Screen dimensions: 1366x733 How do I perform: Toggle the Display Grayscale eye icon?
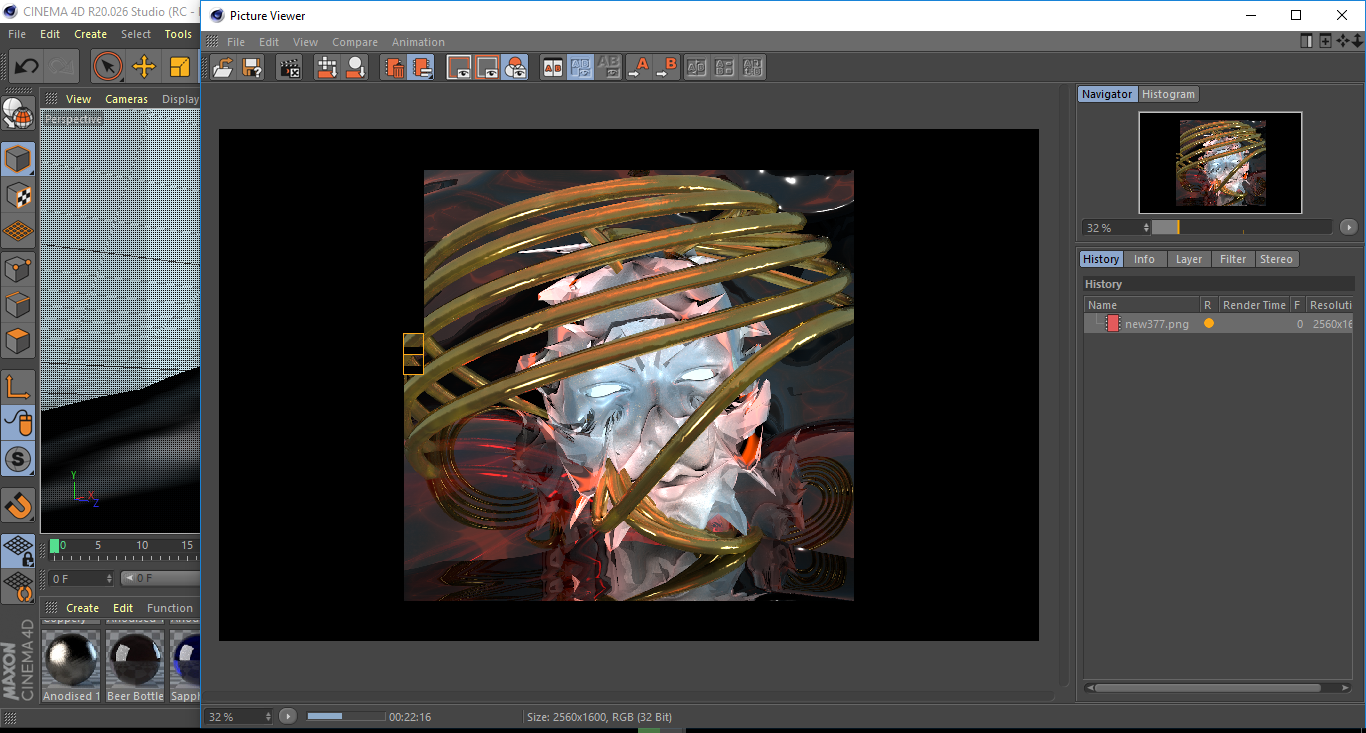point(487,68)
